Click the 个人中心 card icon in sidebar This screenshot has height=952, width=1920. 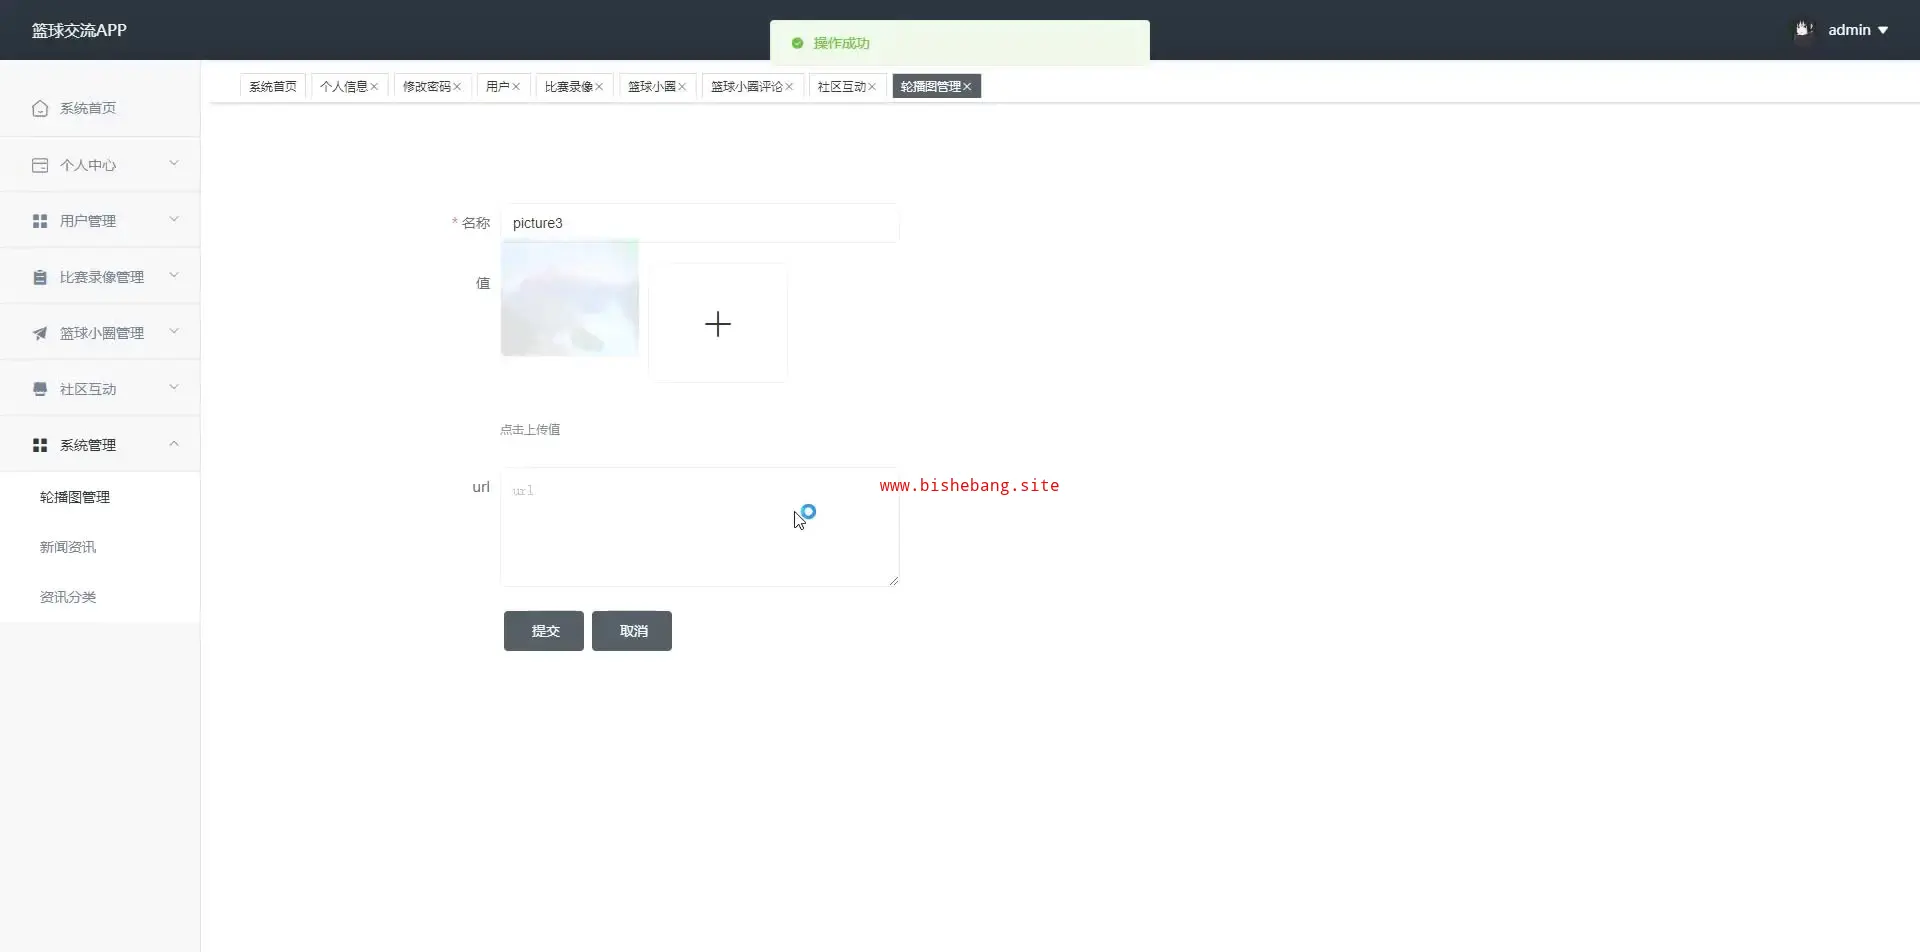click(x=40, y=165)
